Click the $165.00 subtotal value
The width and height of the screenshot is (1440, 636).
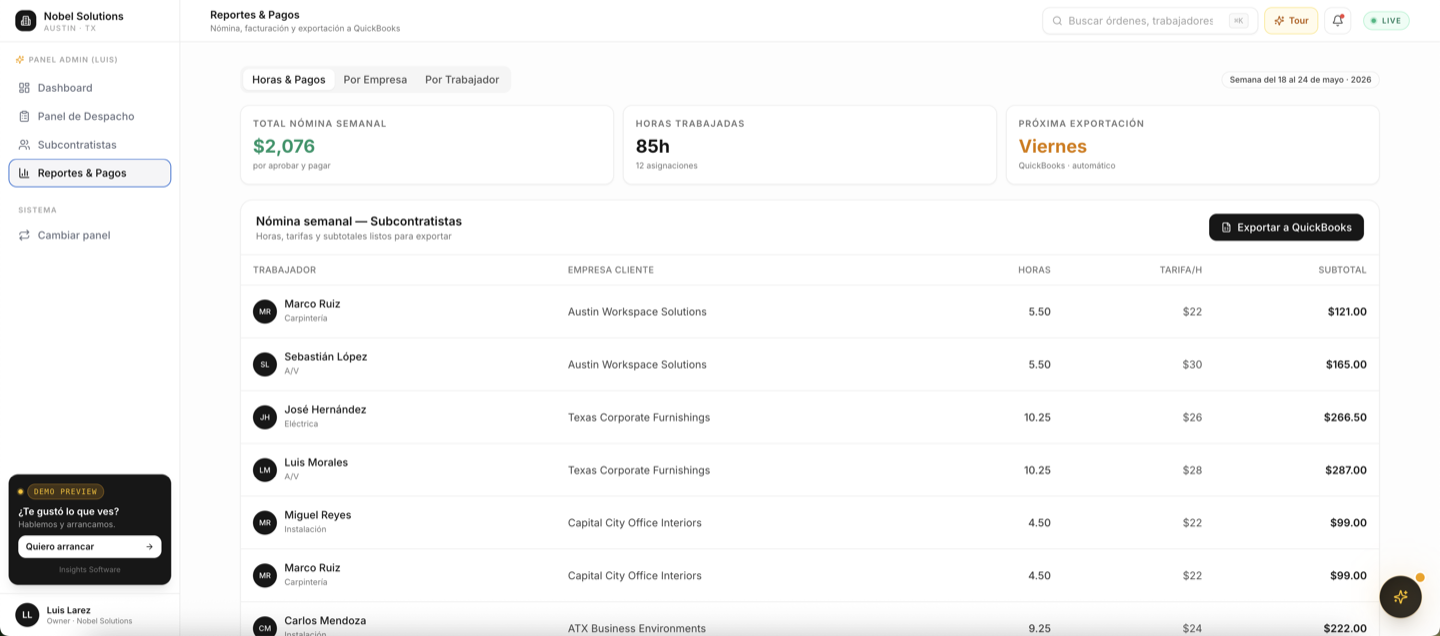(1346, 364)
